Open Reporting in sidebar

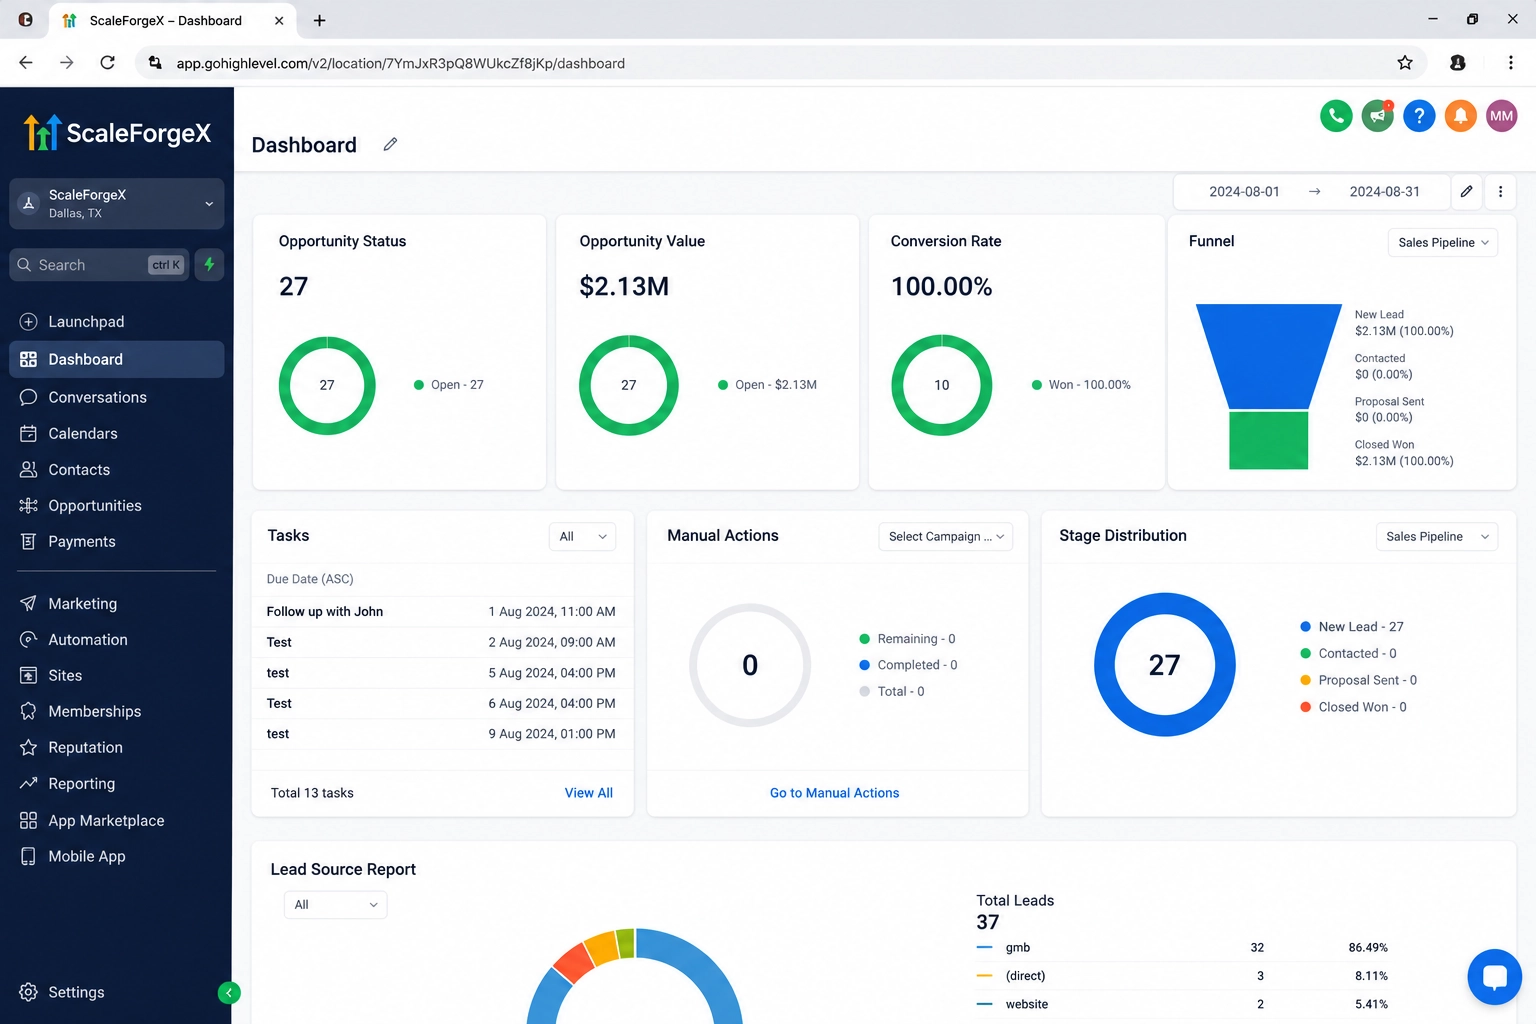click(116, 783)
